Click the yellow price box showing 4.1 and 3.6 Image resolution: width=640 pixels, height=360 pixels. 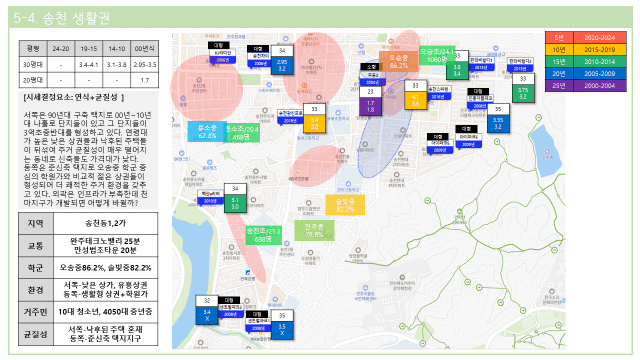tap(415, 100)
